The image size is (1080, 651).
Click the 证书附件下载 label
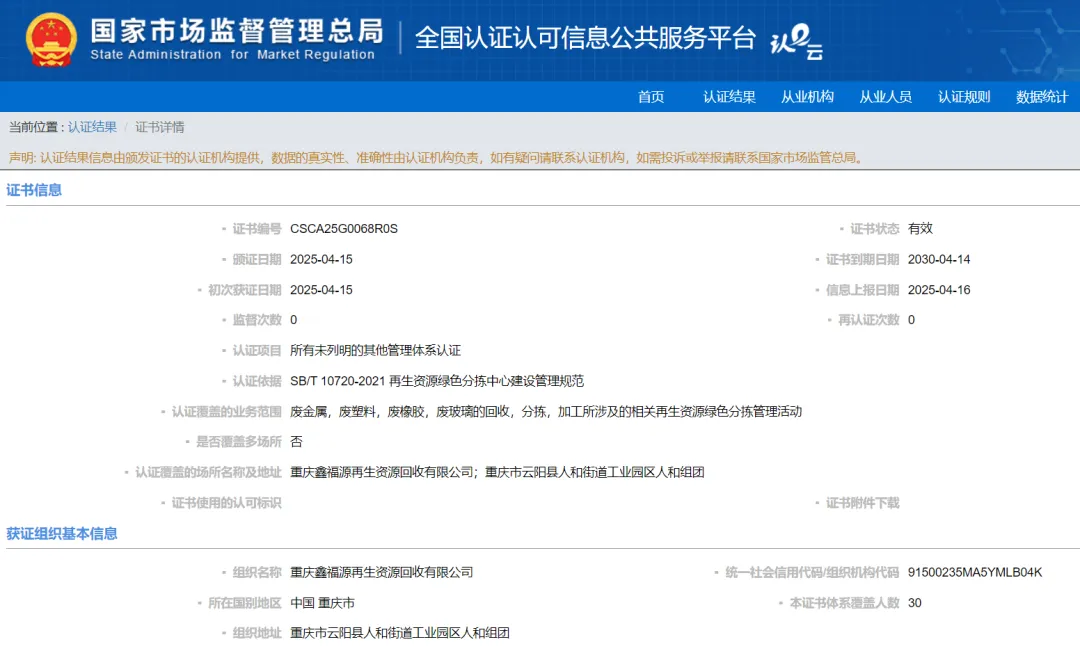[x=862, y=503]
